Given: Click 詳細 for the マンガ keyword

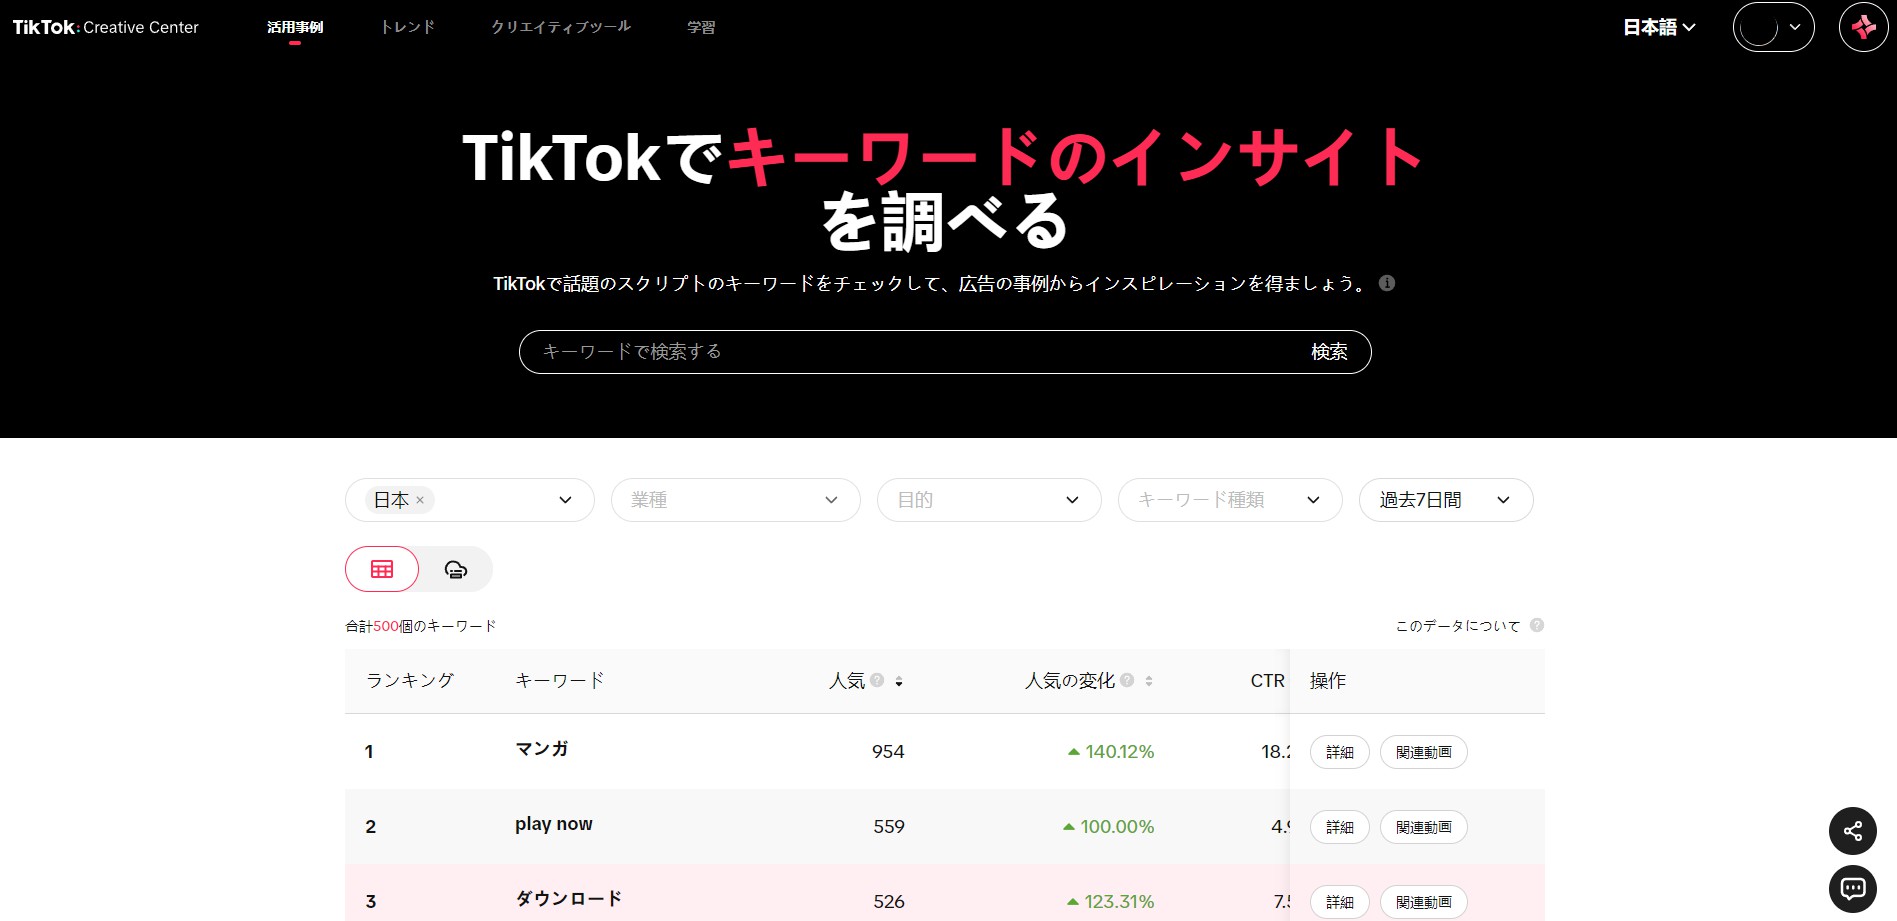Looking at the screenshot, I should click(1338, 752).
